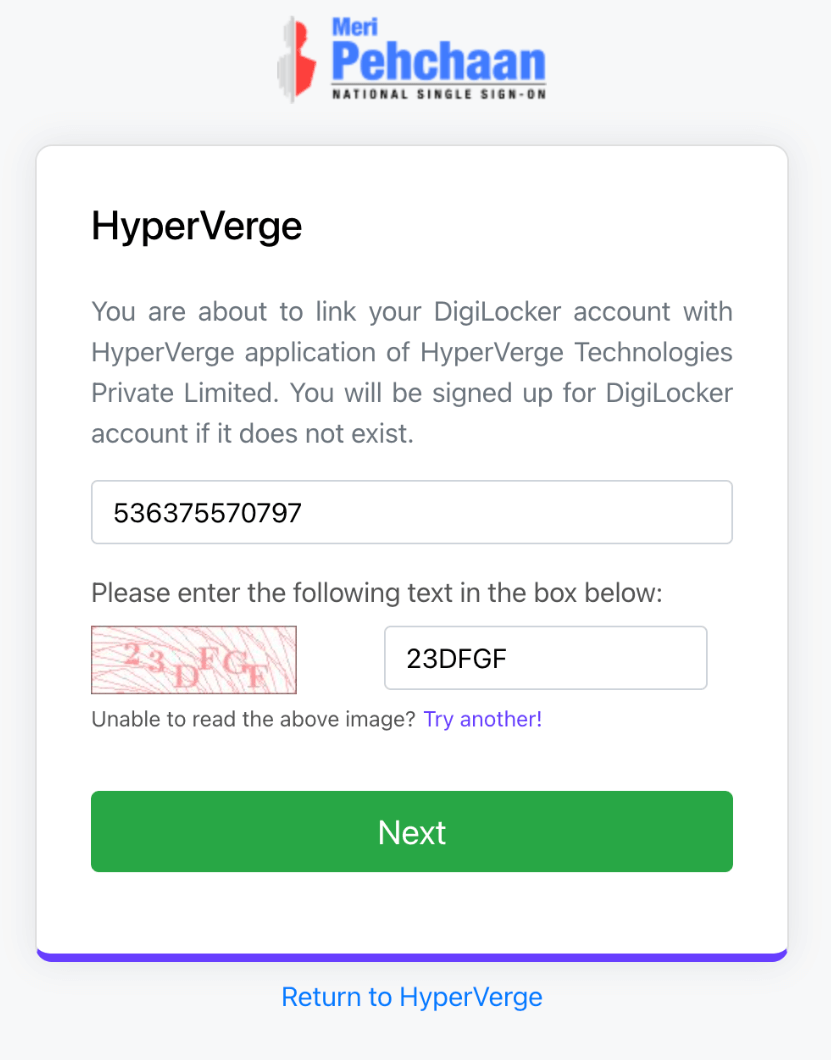Viewport: 831px width, 1060px height.
Task: Click the DigiLocker linking description paragraph
Action: coord(411,373)
